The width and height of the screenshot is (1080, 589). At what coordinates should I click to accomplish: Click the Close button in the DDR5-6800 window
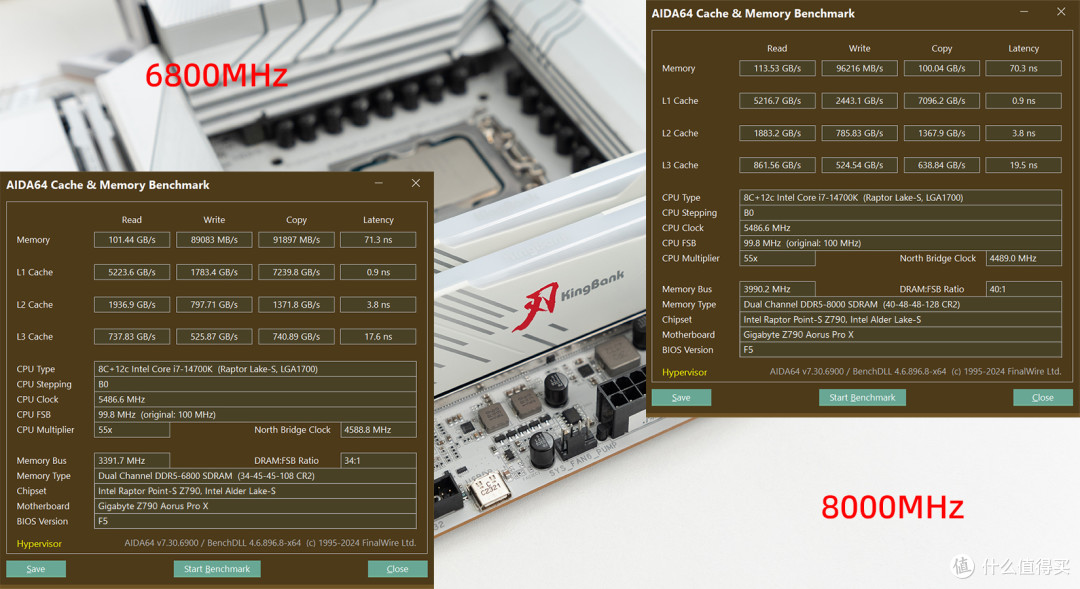click(x=397, y=569)
